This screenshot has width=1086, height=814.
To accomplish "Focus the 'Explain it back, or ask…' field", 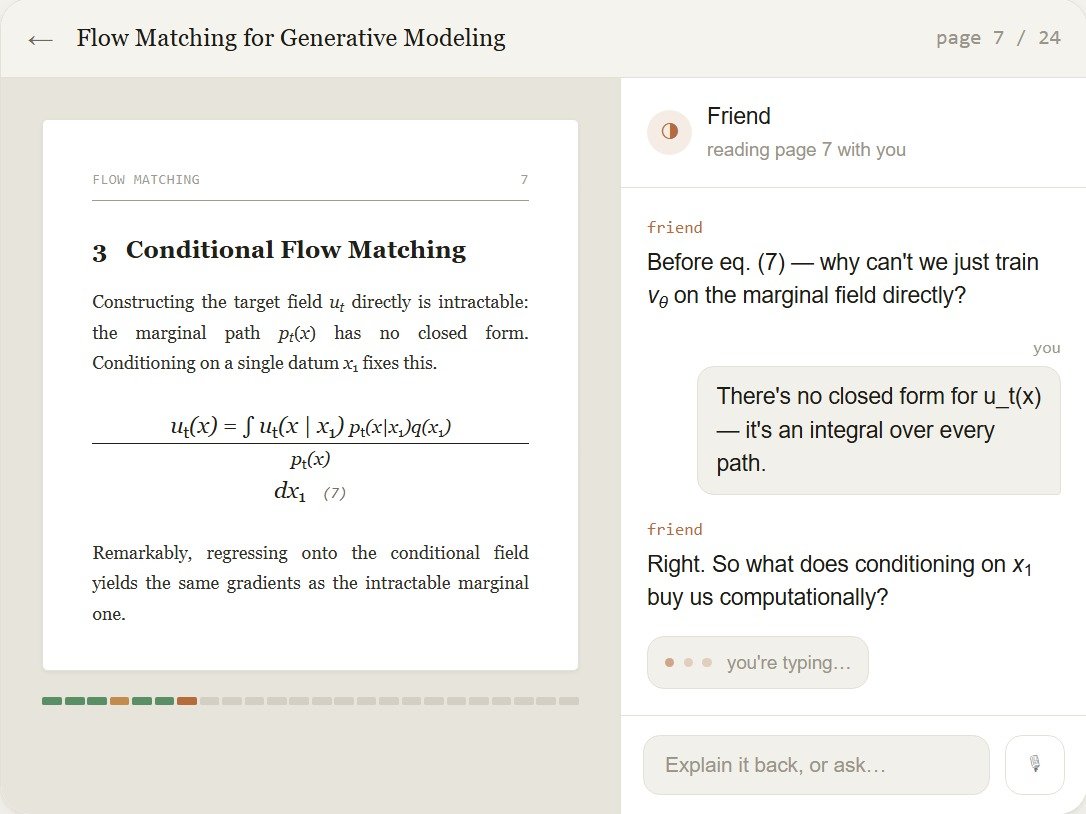I will (816, 765).
